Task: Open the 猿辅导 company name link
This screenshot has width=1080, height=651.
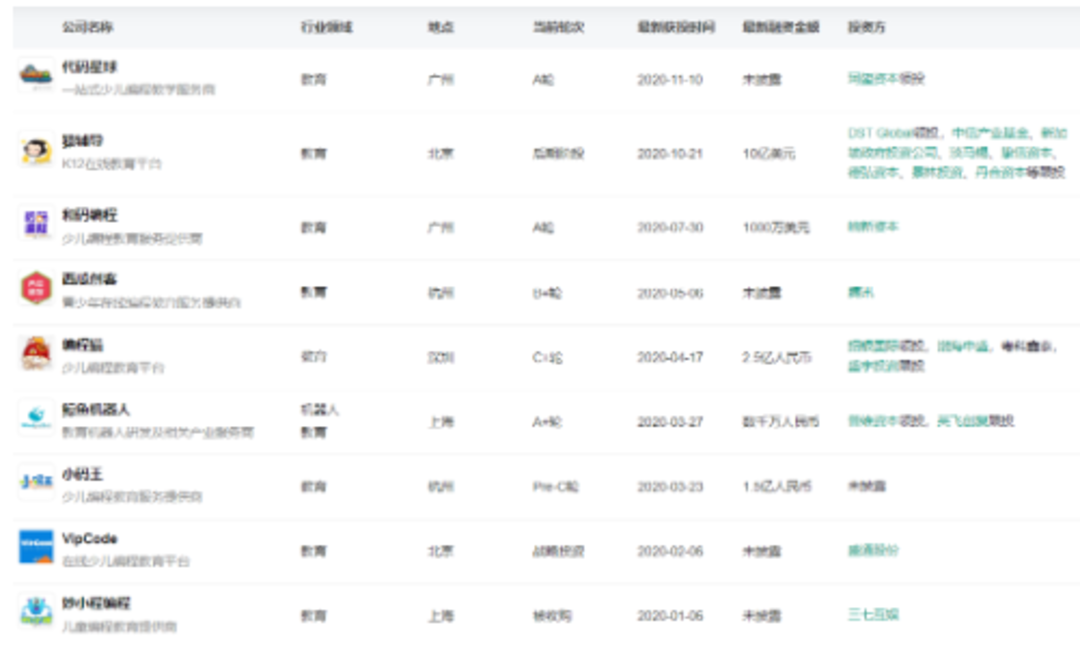Action: [82, 141]
